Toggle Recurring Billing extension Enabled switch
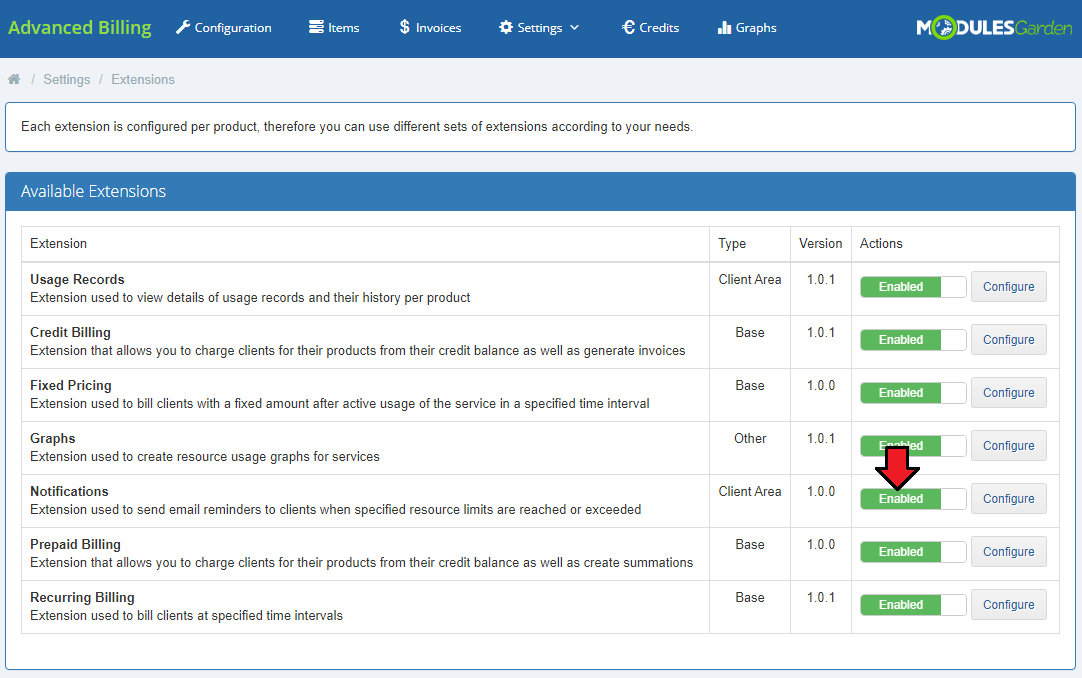1082x678 pixels. tap(913, 605)
